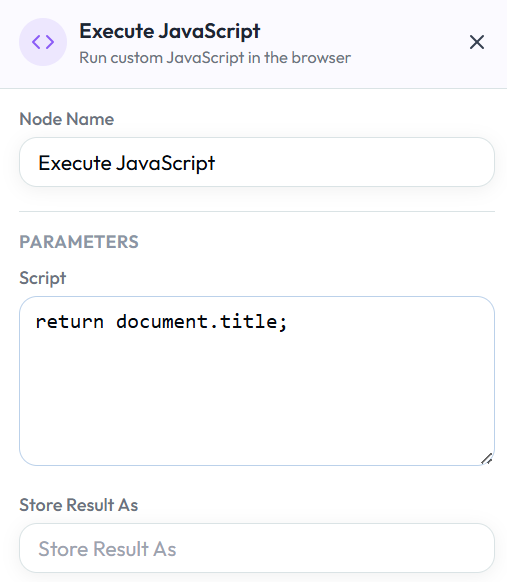Click the 'Node Name' label

[x=67, y=119]
